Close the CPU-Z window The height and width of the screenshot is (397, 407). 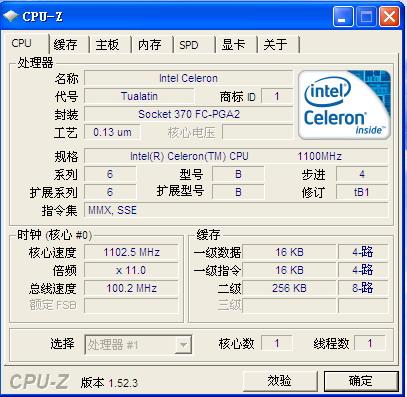coord(389,16)
